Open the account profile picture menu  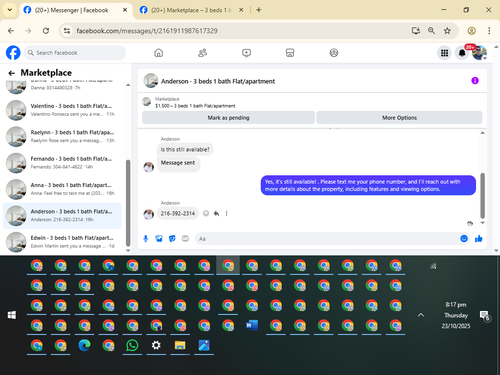(479, 53)
